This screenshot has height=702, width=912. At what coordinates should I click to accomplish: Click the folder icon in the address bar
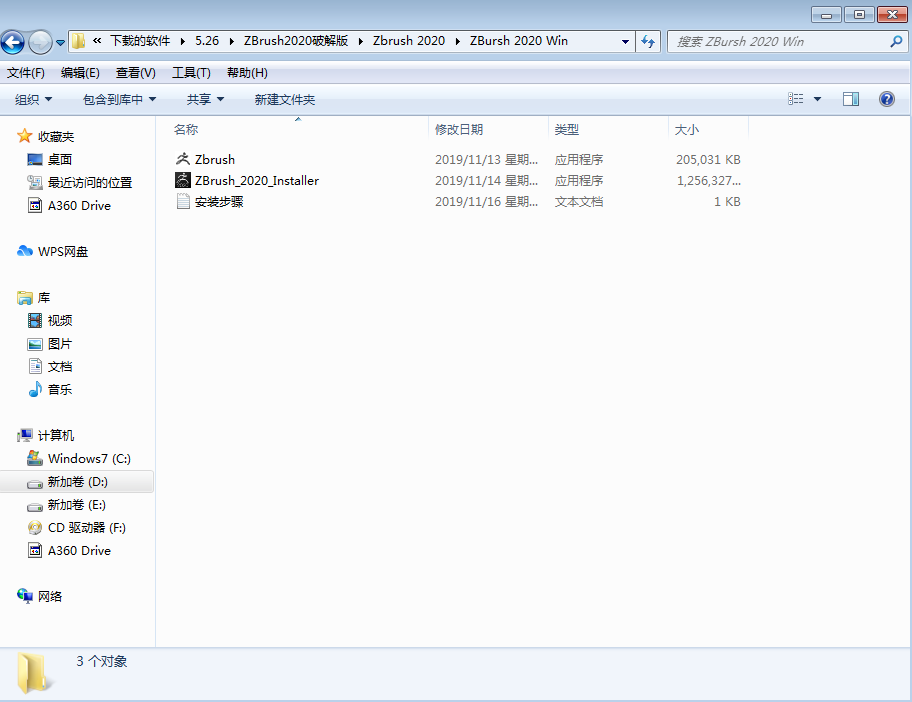[x=79, y=41]
